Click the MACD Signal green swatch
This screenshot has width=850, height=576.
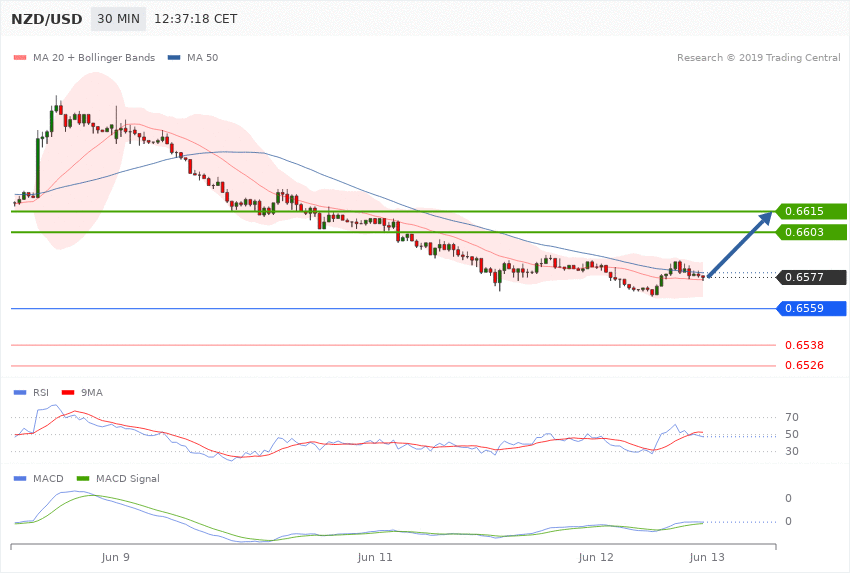point(83,478)
